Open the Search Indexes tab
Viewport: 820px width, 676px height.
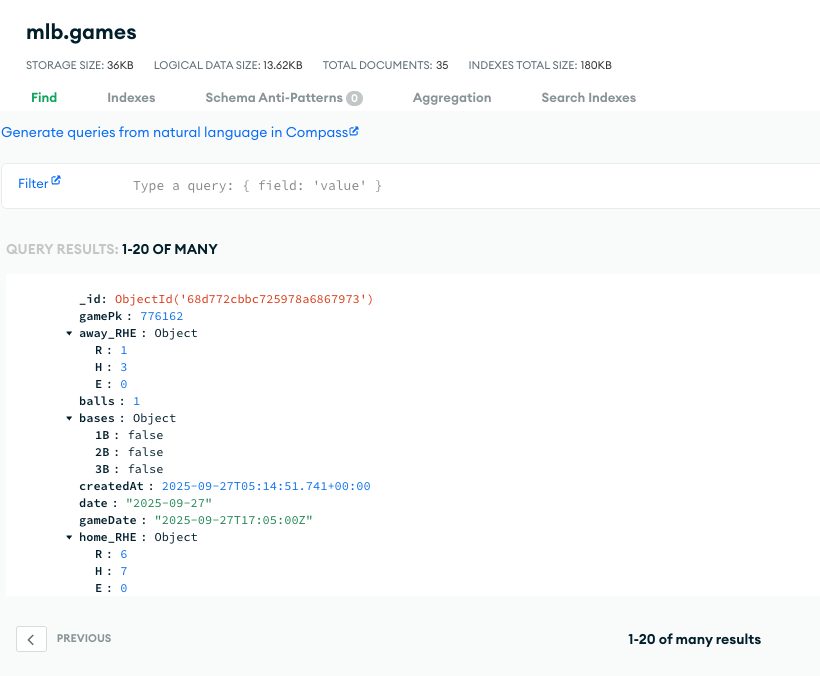coord(588,98)
